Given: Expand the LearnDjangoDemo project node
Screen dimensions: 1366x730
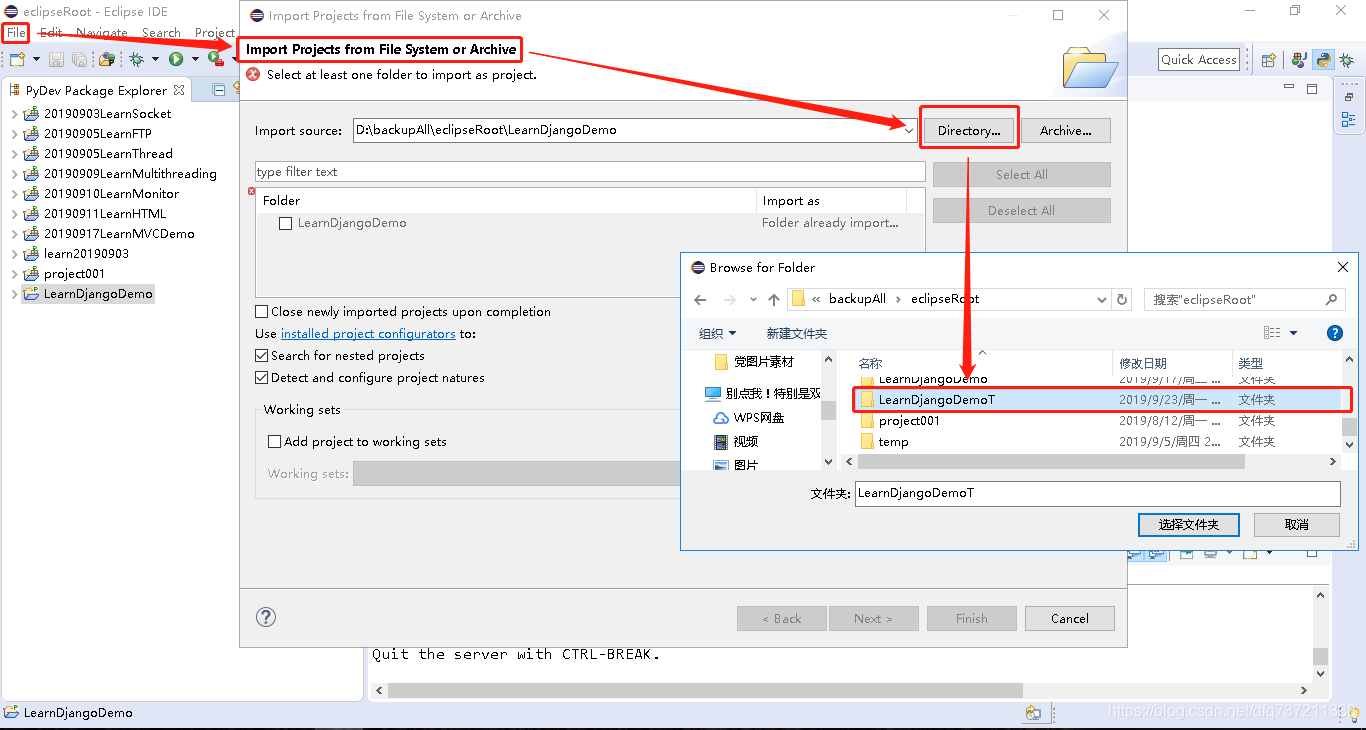Looking at the screenshot, I should pos(14,294).
